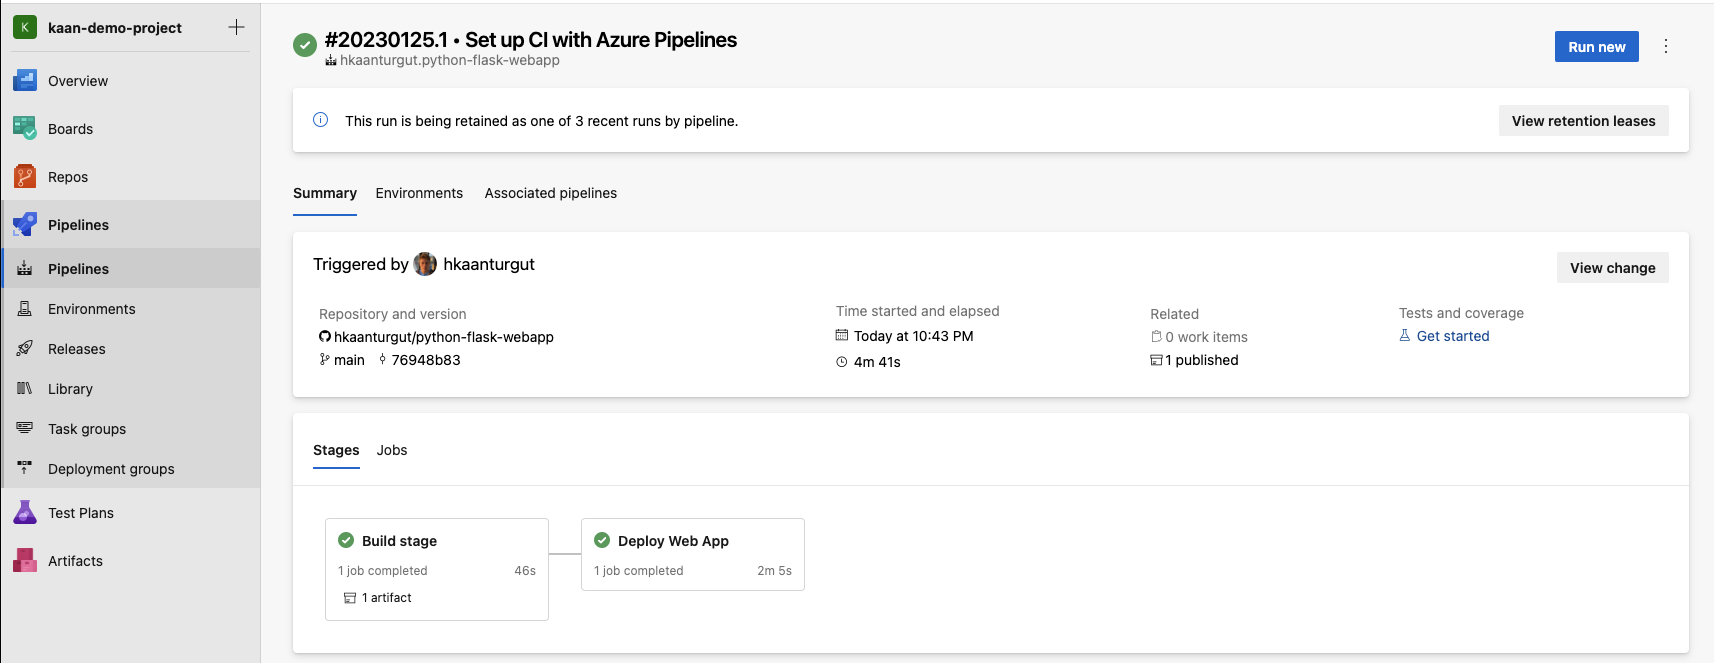
Task: Click the Test Plans flask icon
Action: [x=25, y=513]
